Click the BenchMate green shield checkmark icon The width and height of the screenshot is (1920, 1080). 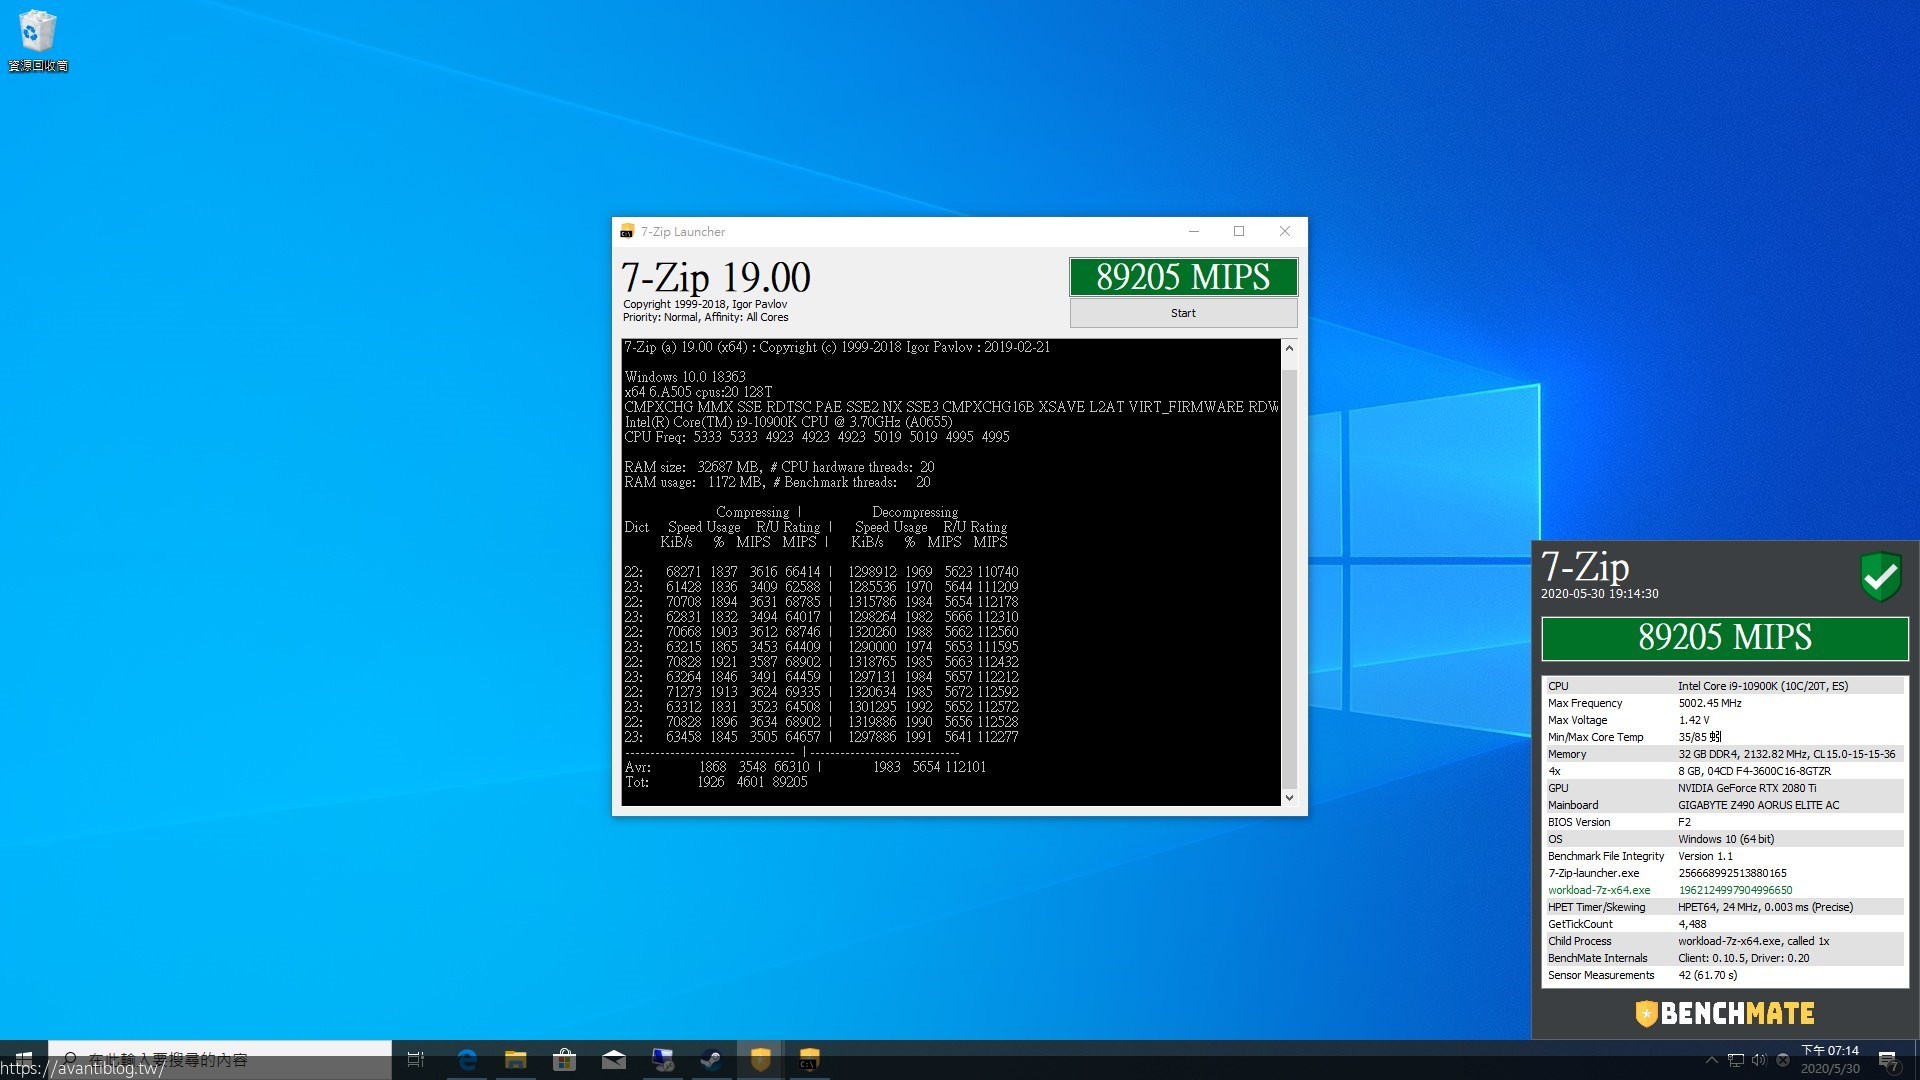(x=1880, y=576)
